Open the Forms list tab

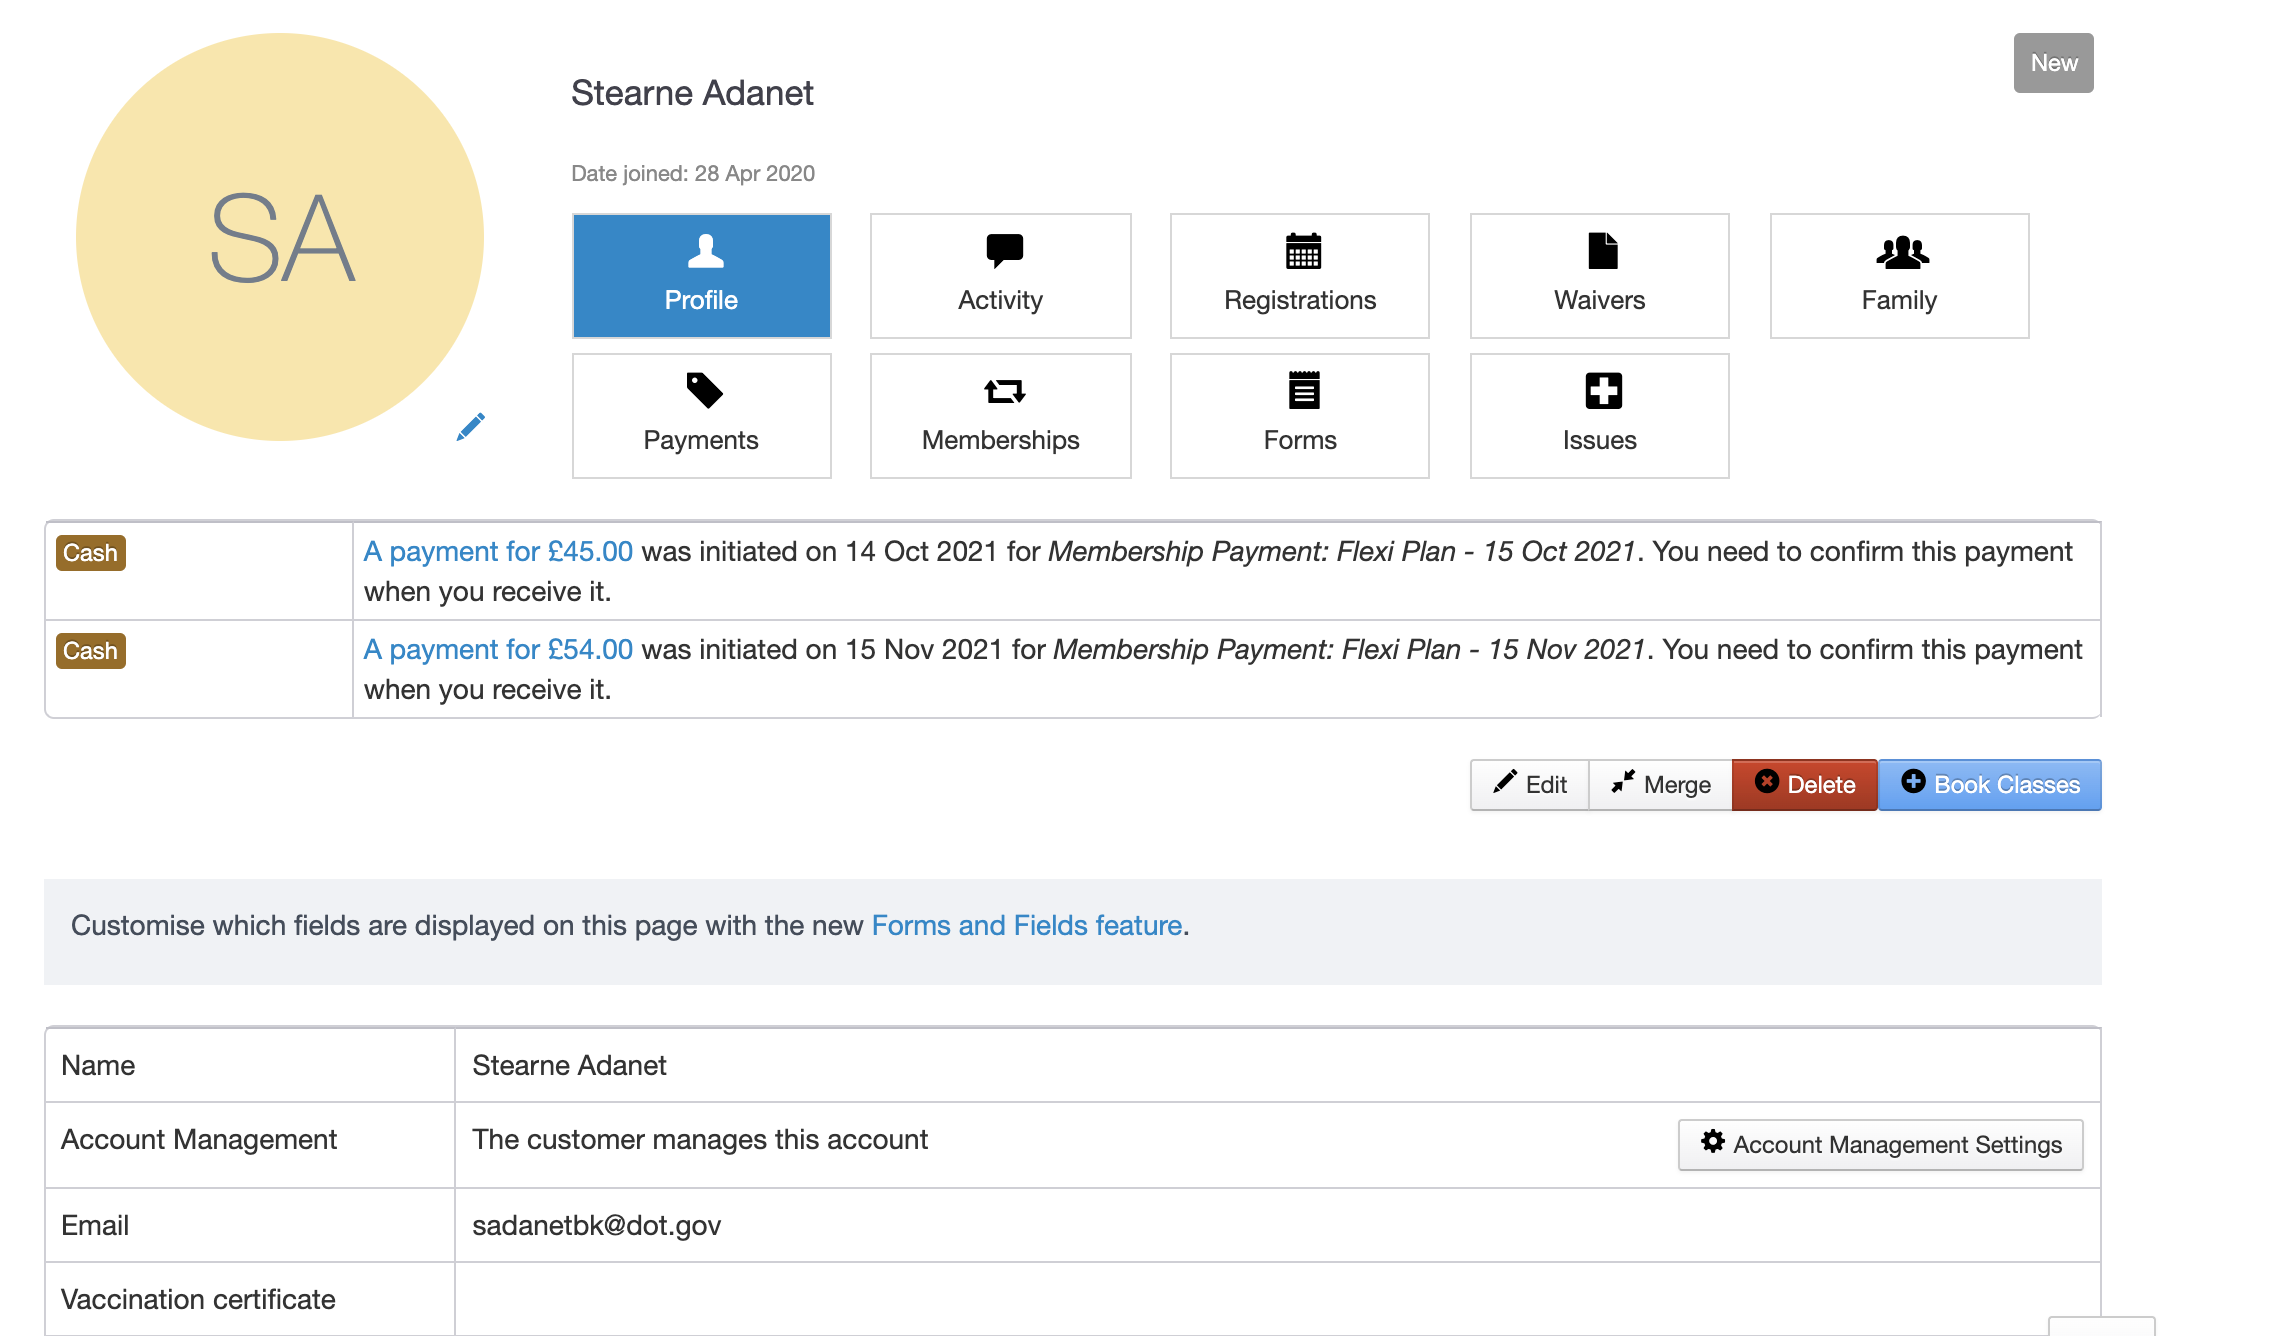point(1299,415)
